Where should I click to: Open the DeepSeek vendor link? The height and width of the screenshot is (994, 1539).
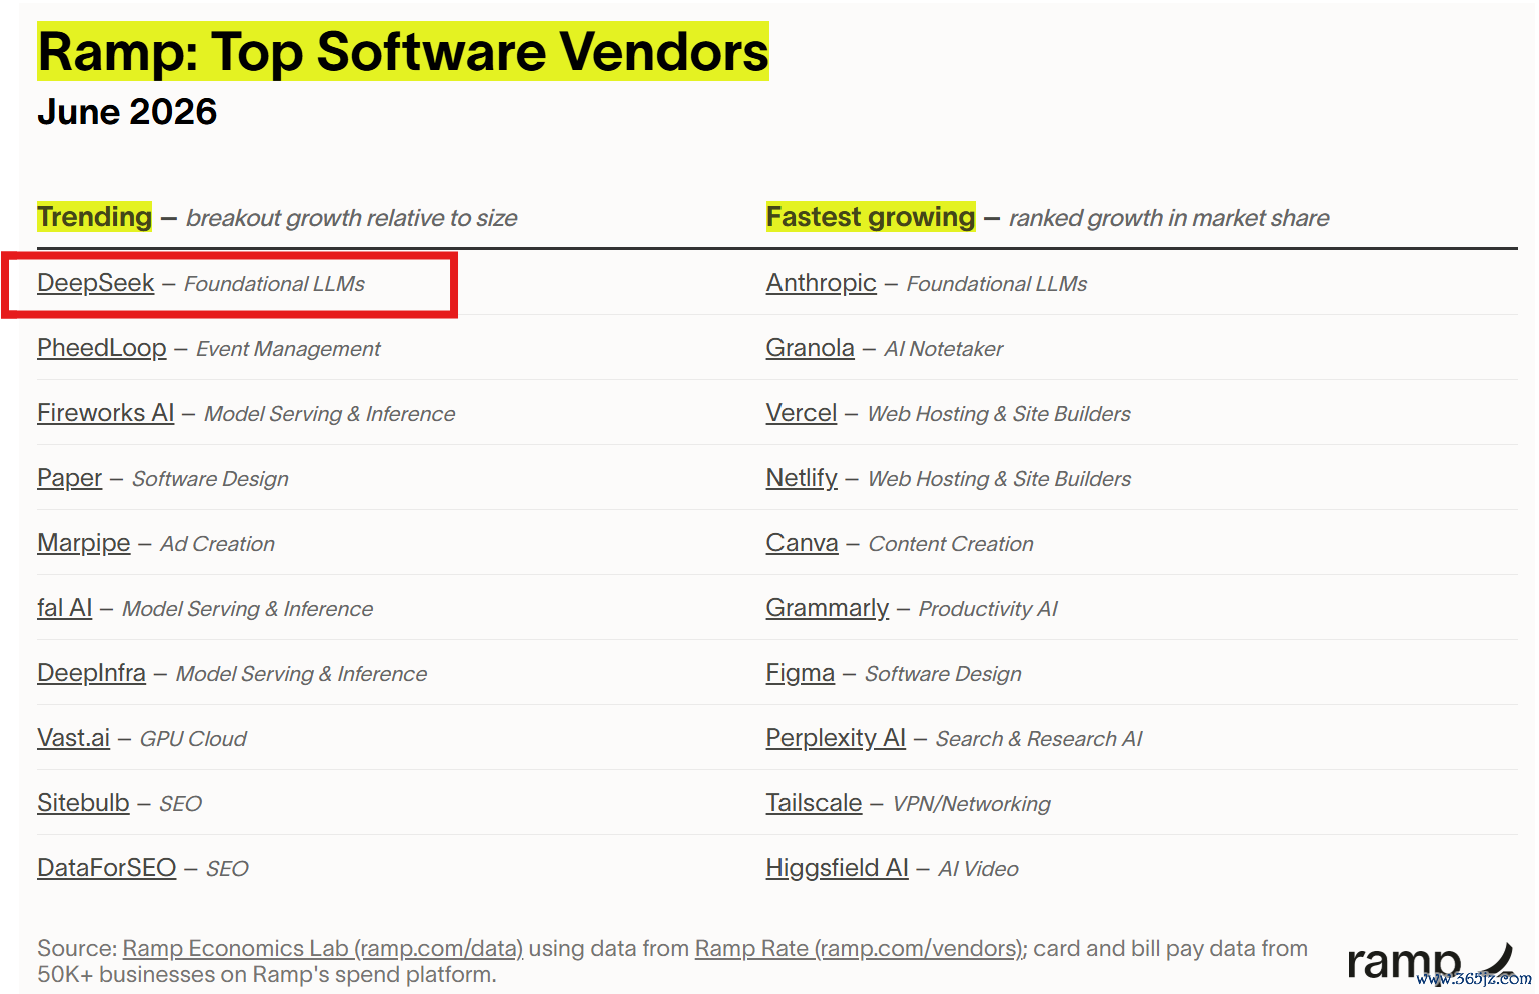coord(96,283)
